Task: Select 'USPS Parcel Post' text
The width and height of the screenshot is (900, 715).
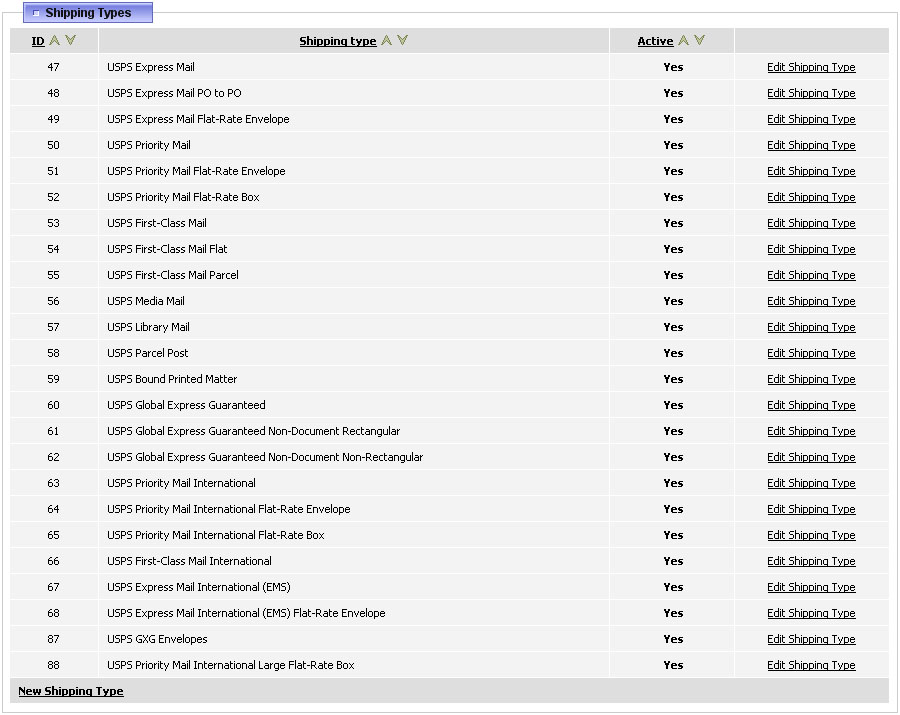Action: [148, 353]
